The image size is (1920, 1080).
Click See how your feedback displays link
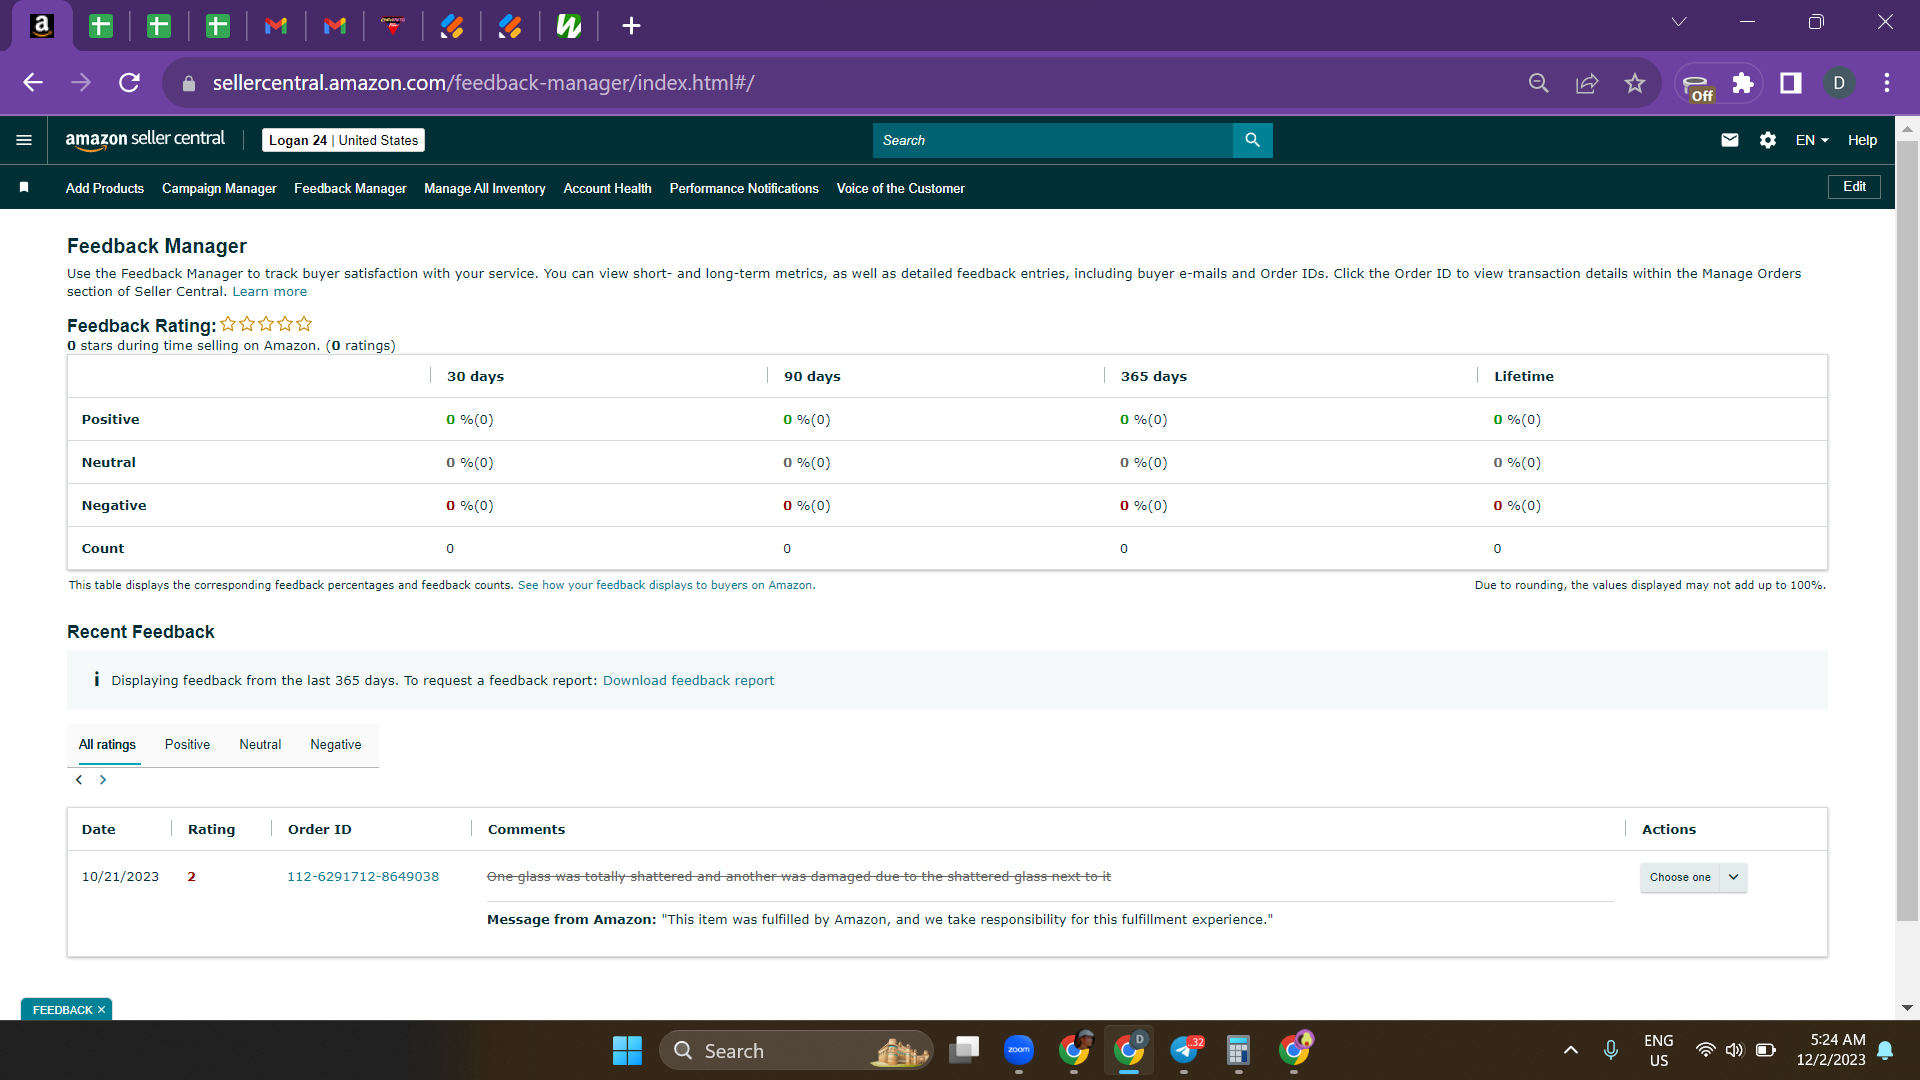[x=666, y=586]
